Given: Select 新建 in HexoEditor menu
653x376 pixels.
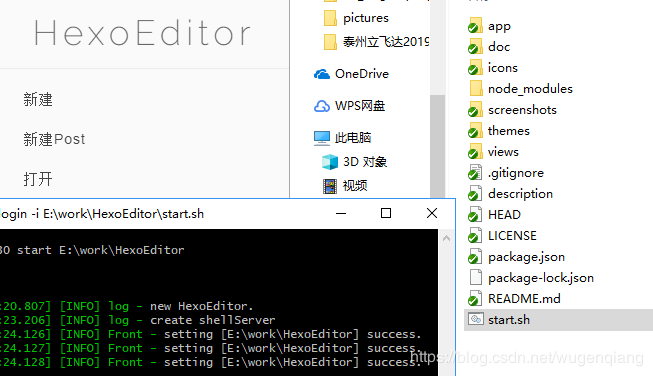Looking at the screenshot, I should tap(38, 100).
